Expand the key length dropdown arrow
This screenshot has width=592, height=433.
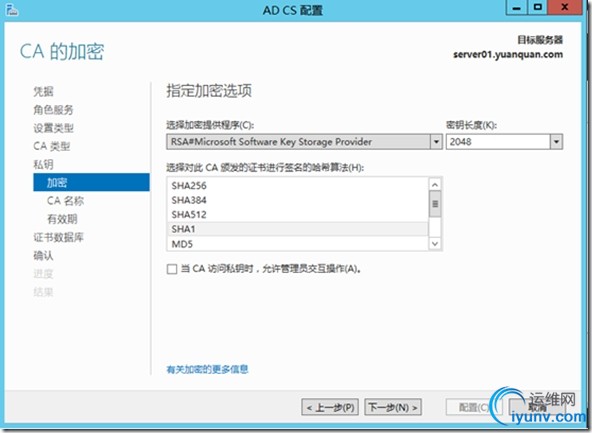pos(556,142)
